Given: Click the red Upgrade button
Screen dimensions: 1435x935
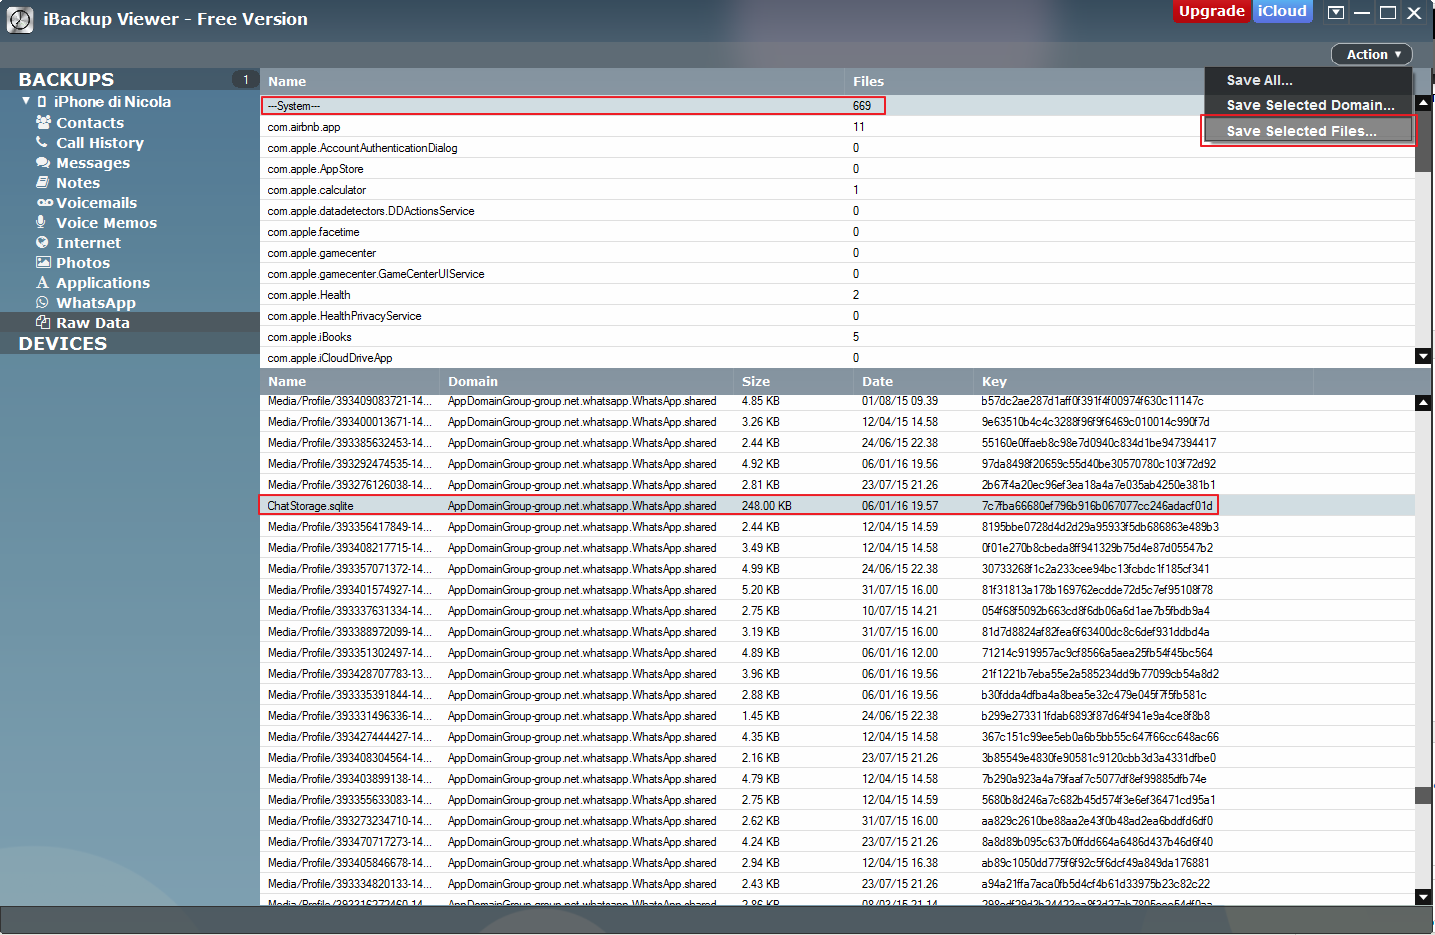Looking at the screenshot, I should point(1211,11).
